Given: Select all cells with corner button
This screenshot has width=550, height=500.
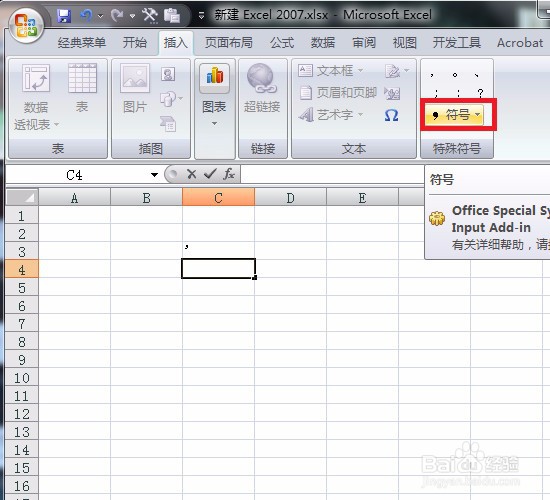Looking at the screenshot, I should pyautogui.click(x=22, y=197).
